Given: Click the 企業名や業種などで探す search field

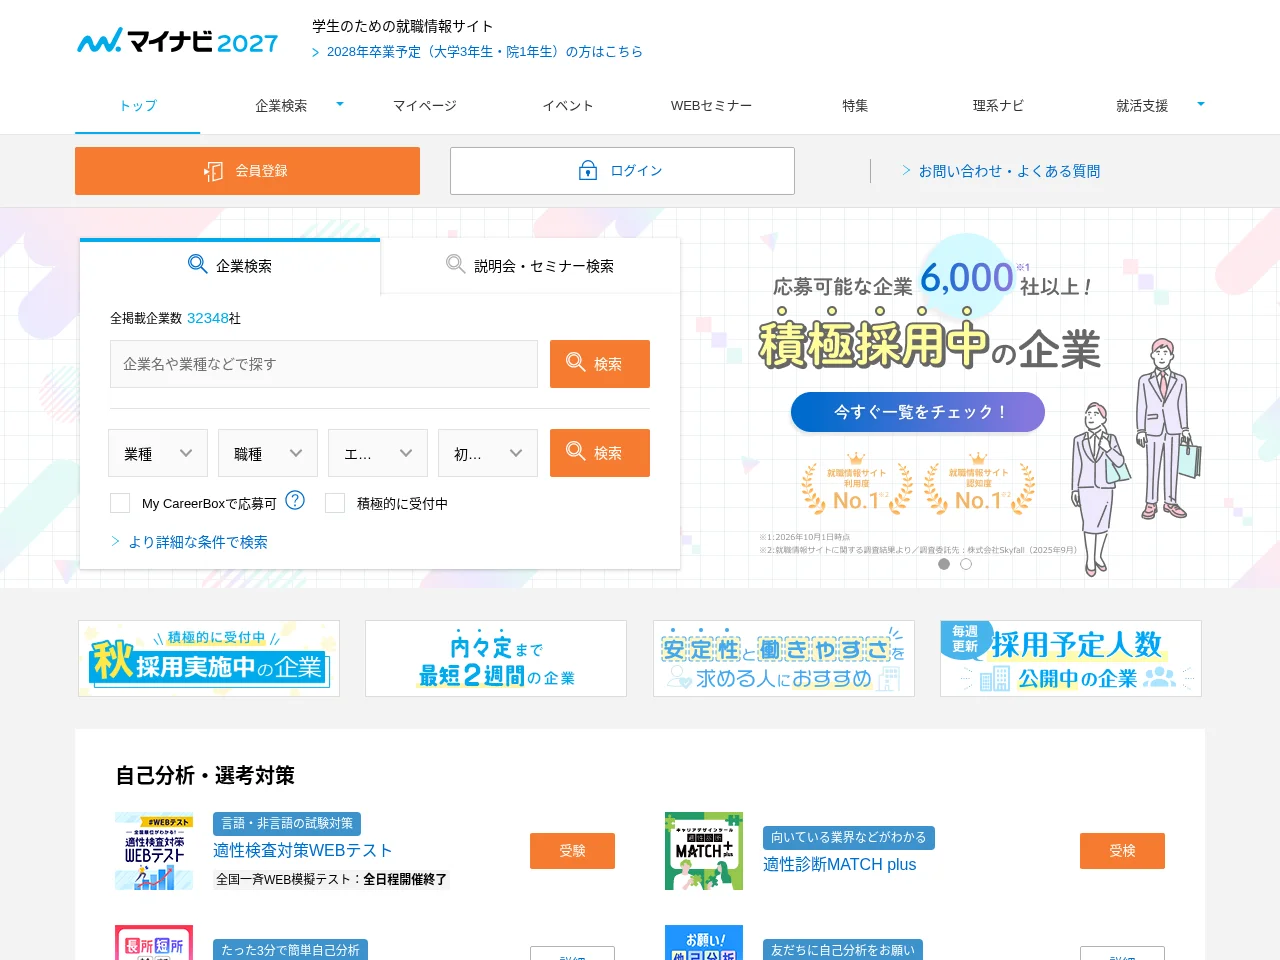Looking at the screenshot, I should click(x=324, y=364).
